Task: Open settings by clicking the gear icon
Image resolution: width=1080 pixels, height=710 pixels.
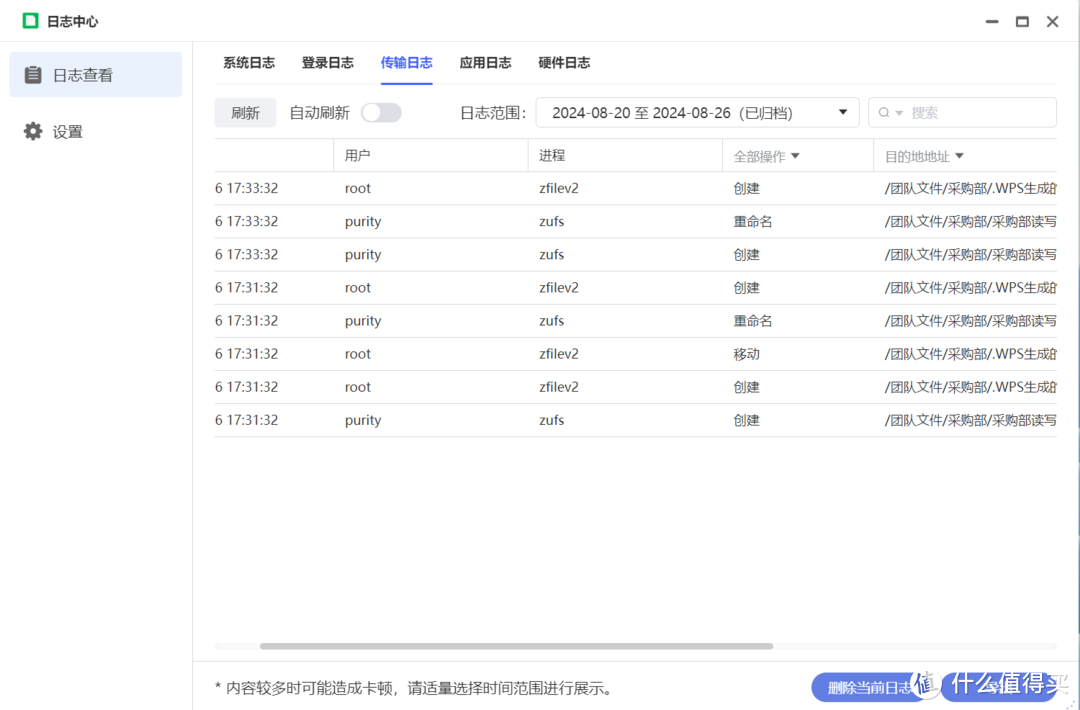Action: pos(33,131)
